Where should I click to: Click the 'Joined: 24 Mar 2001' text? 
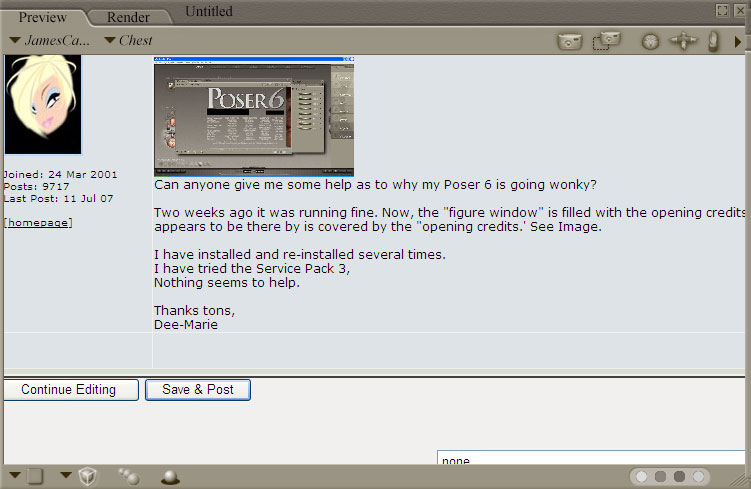pyautogui.click(x=60, y=174)
